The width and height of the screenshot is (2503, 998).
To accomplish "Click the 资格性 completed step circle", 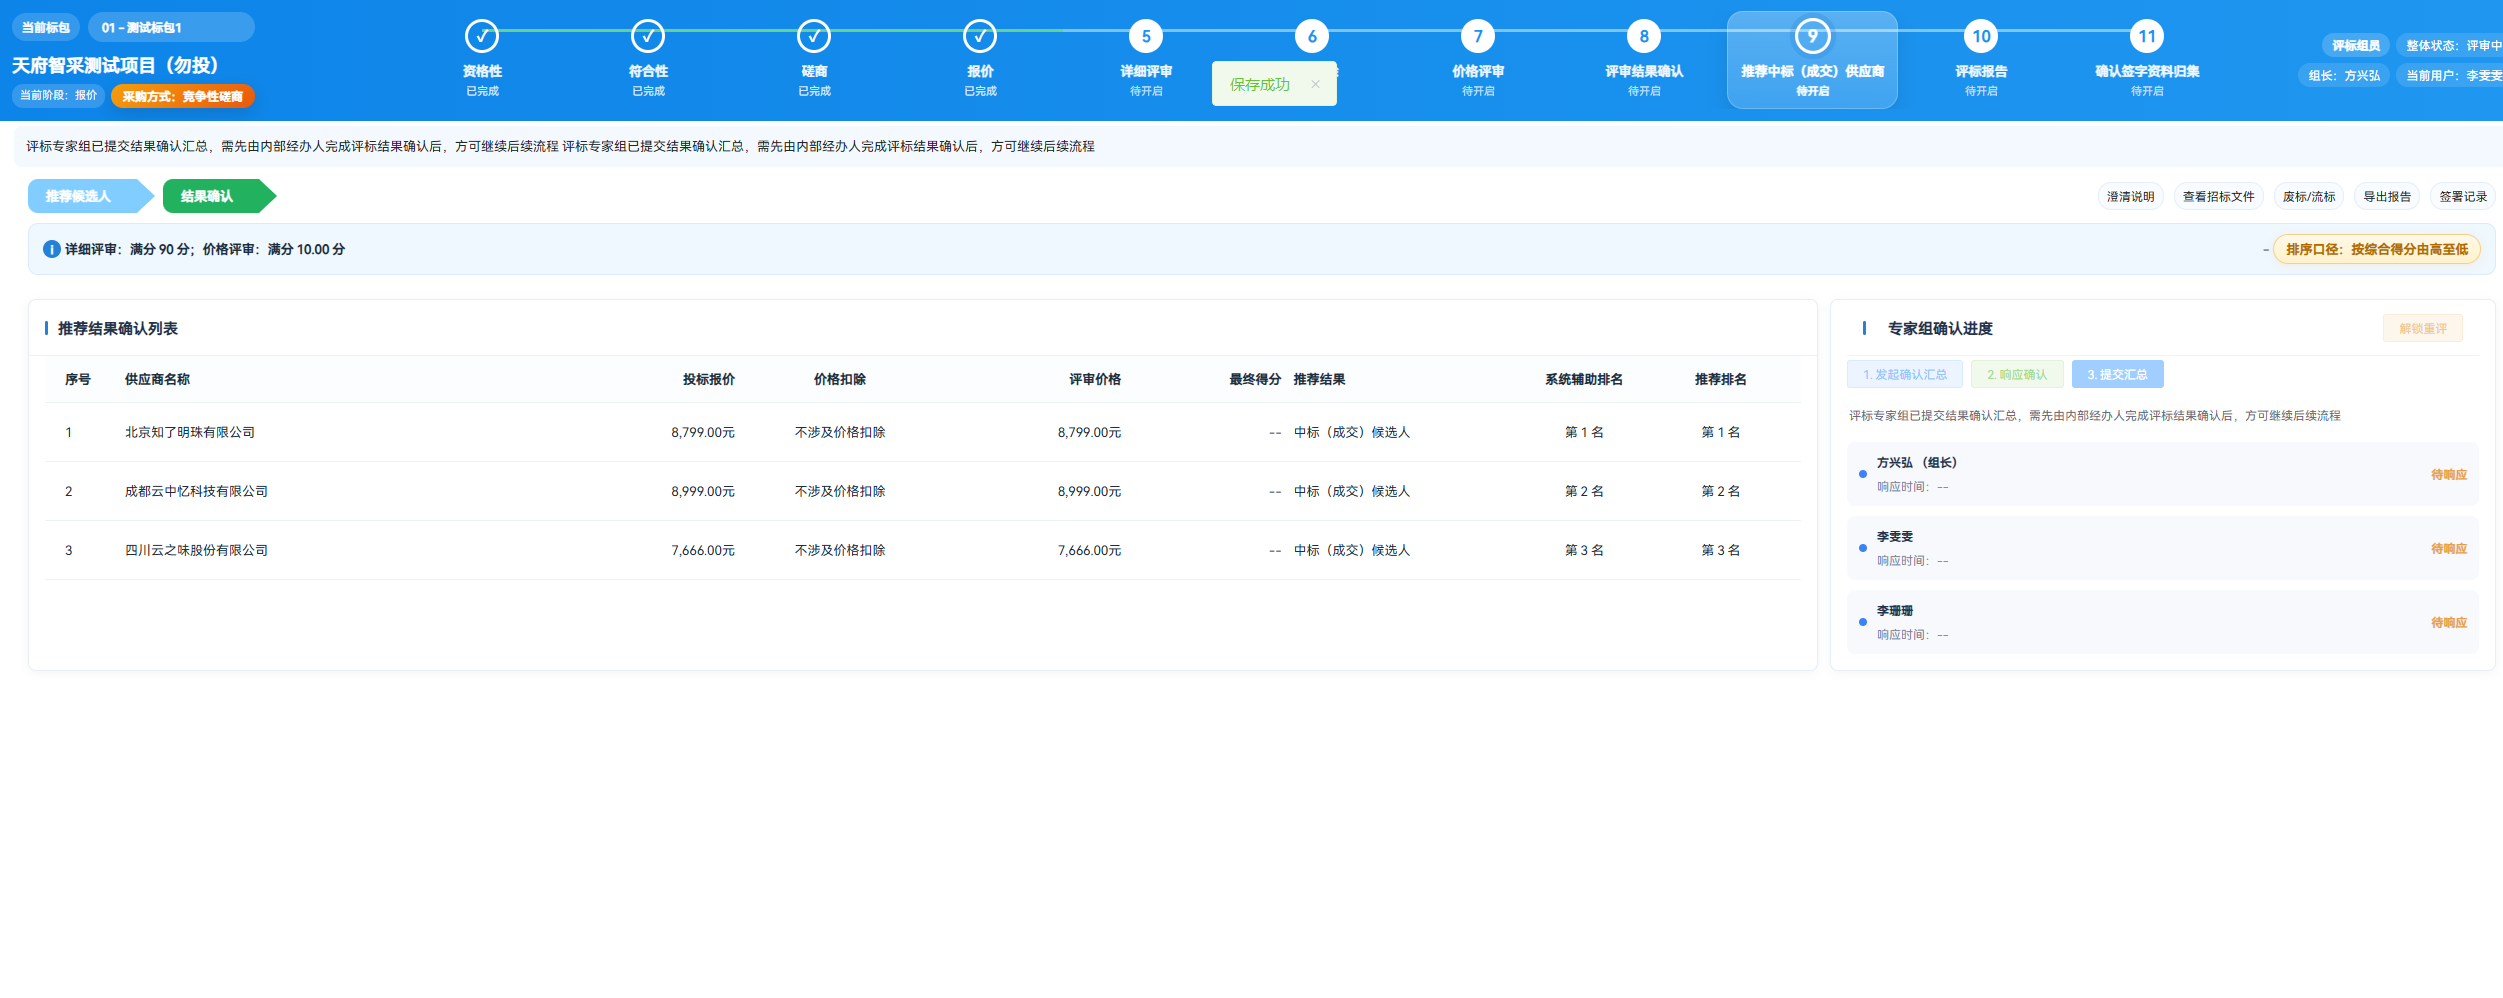I will [482, 37].
